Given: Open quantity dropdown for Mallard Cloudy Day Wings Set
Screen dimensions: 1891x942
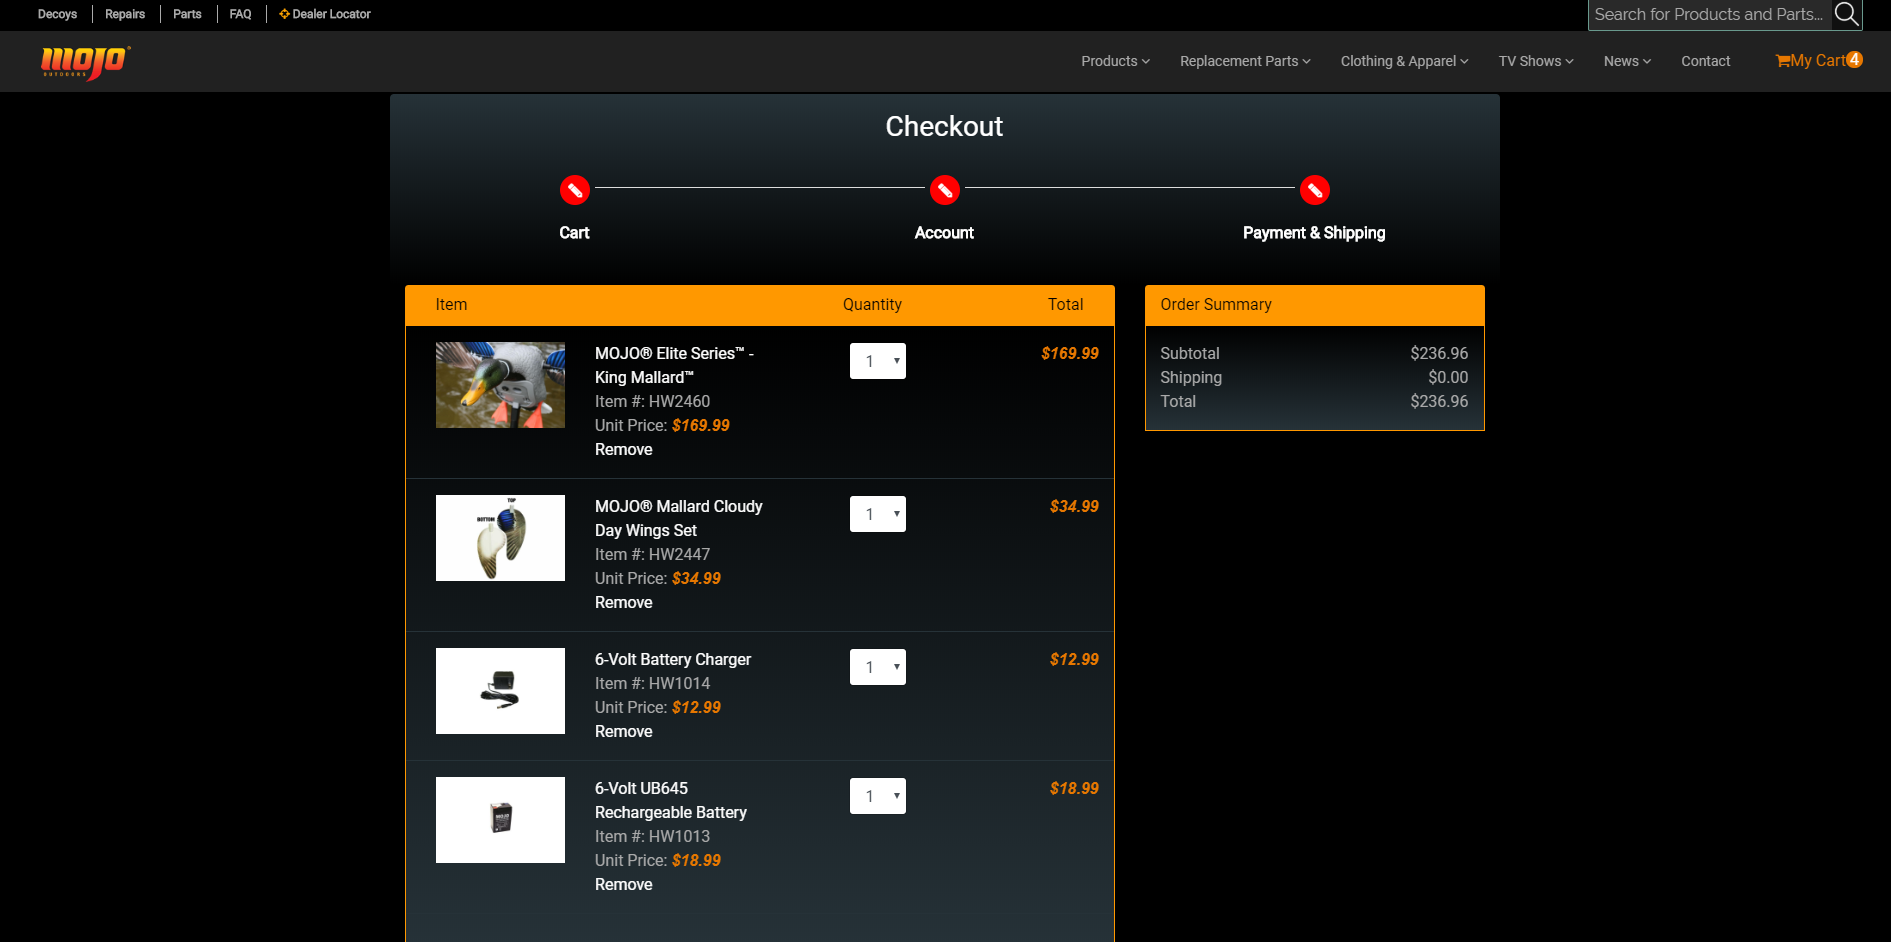Looking at the screenshot, I should (878, 514).
